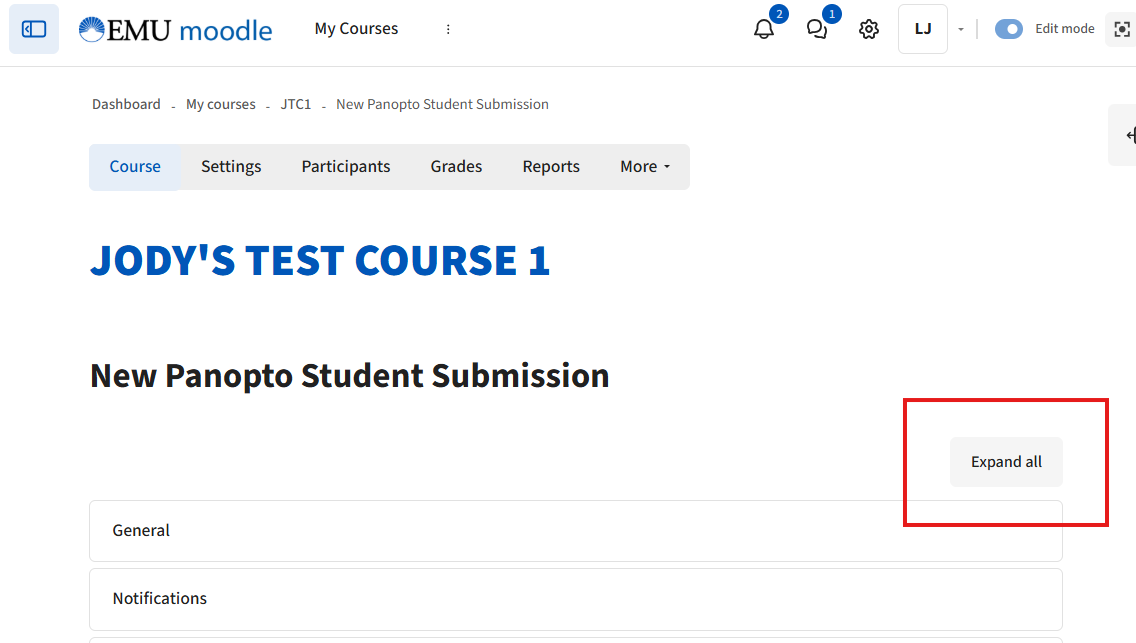
Task: Open the messaging chat bubble icon
Action: pyautogui.click(x=817, y=29)
